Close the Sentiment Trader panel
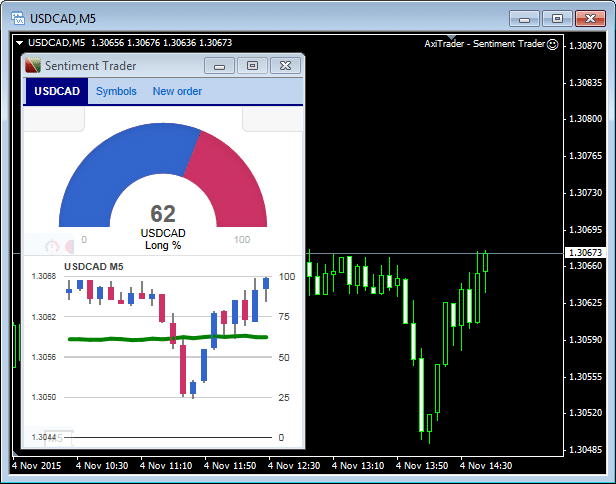 tap(286, 66)
